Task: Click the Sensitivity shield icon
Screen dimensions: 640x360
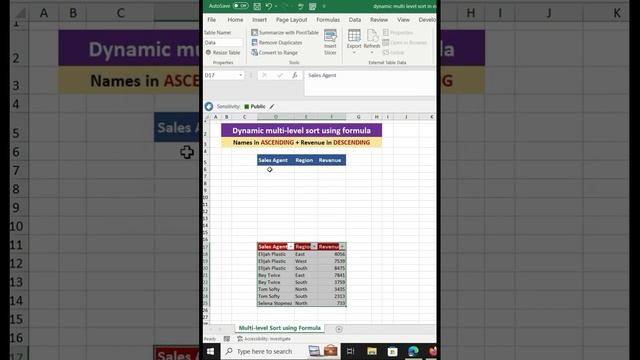Action: point(209,107)
